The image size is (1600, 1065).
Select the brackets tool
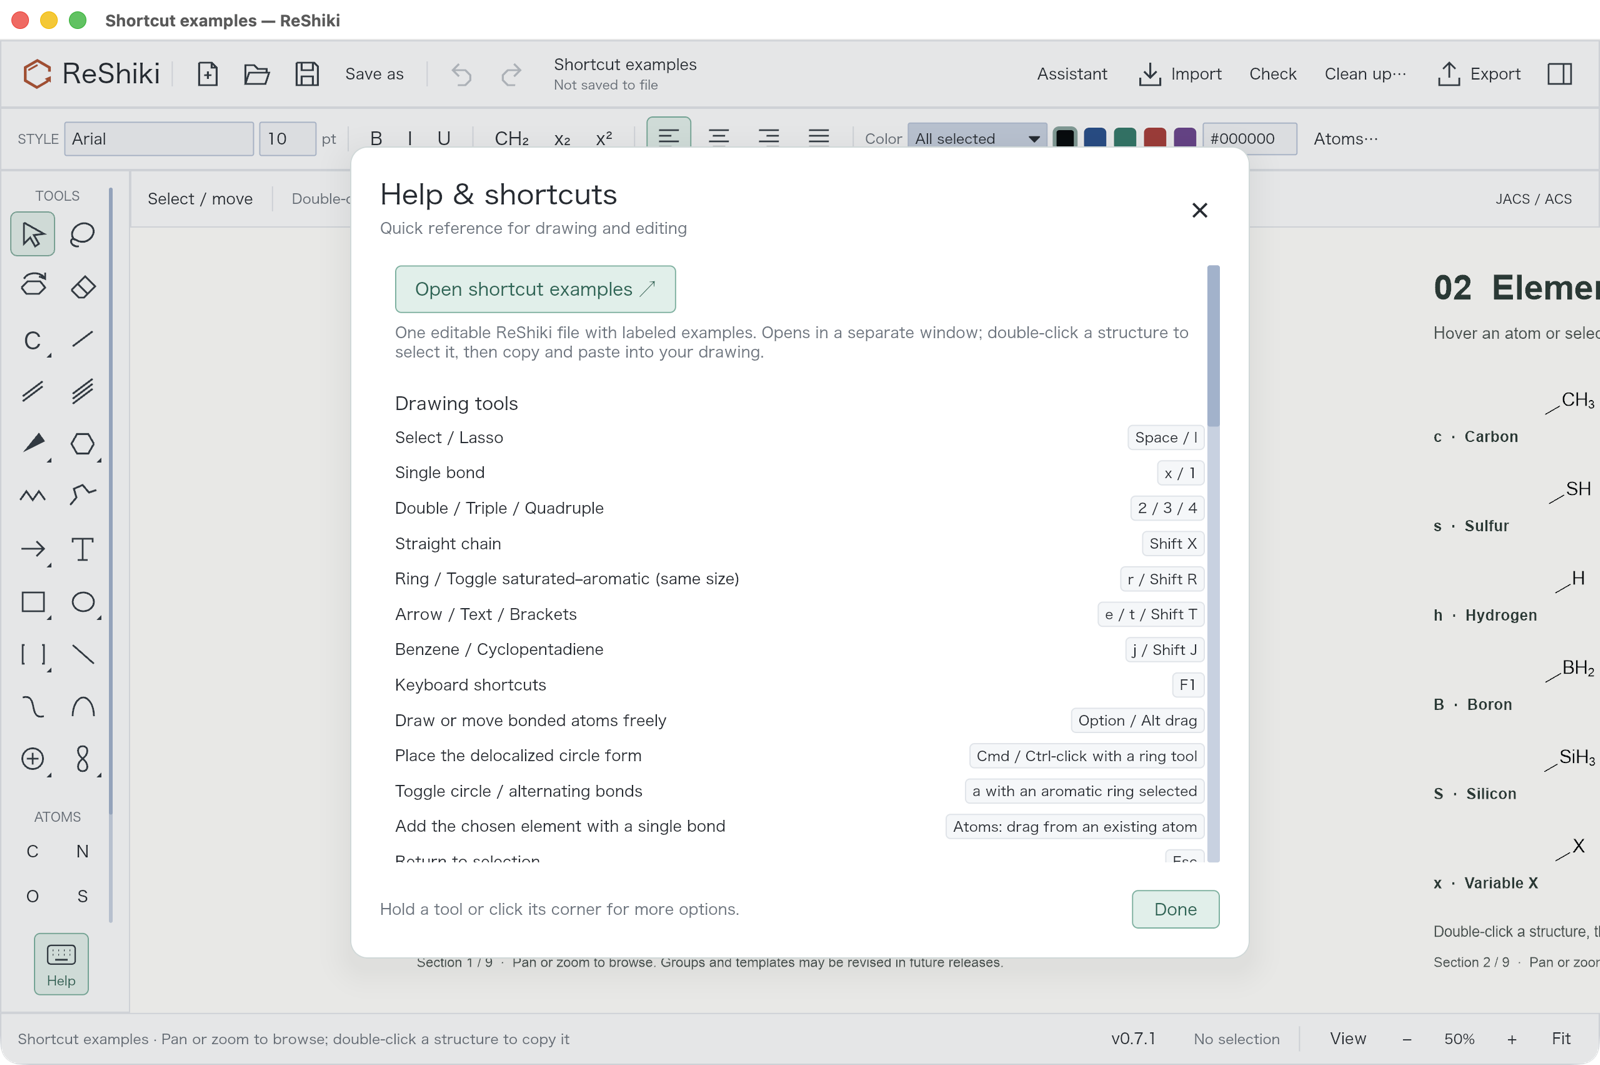click(x=33, y=655)
